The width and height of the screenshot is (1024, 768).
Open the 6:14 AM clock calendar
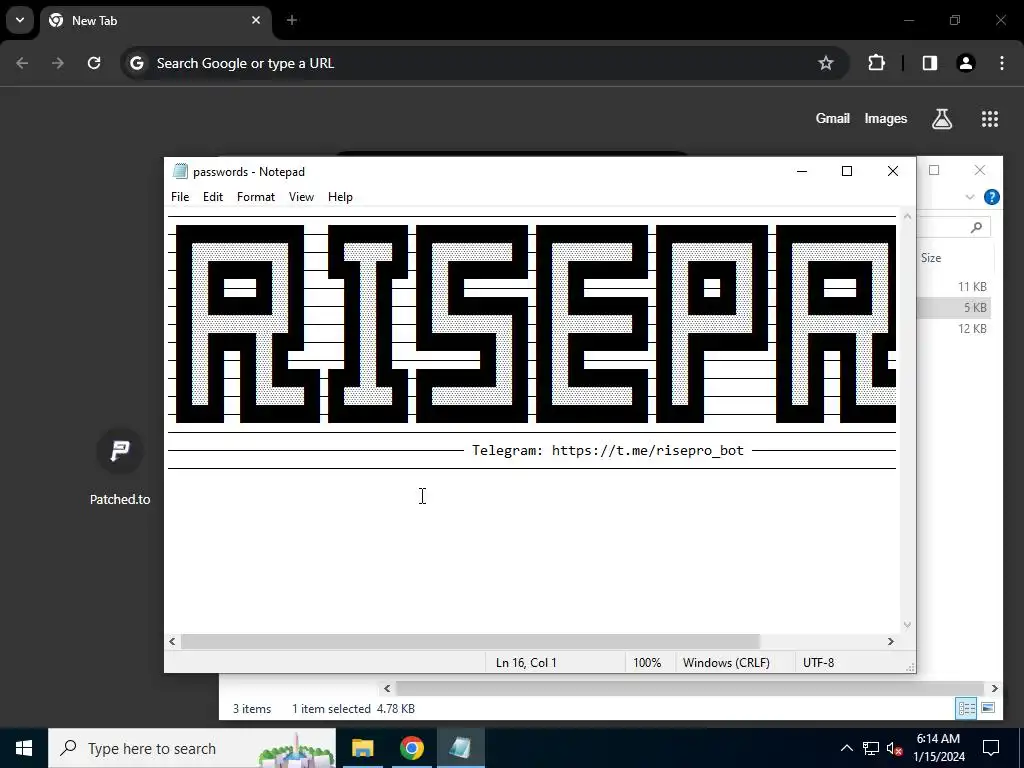coord(938,748)
